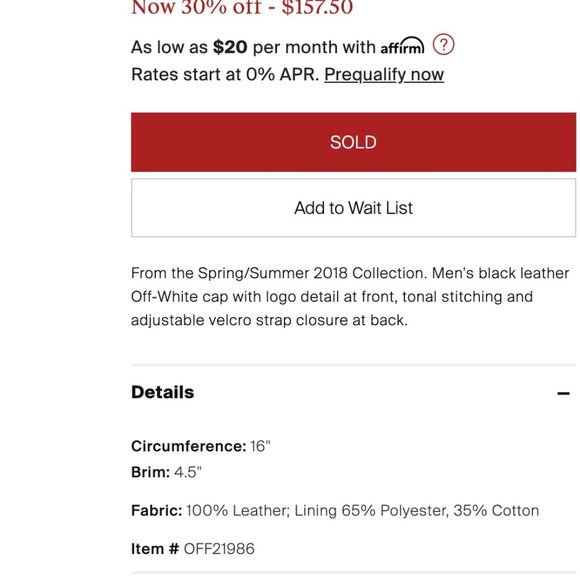Image resolution: width=580 pixels, height=580 pixels.
Task: Click the Brim 4.5" detail
Action: tap(166, 472)
